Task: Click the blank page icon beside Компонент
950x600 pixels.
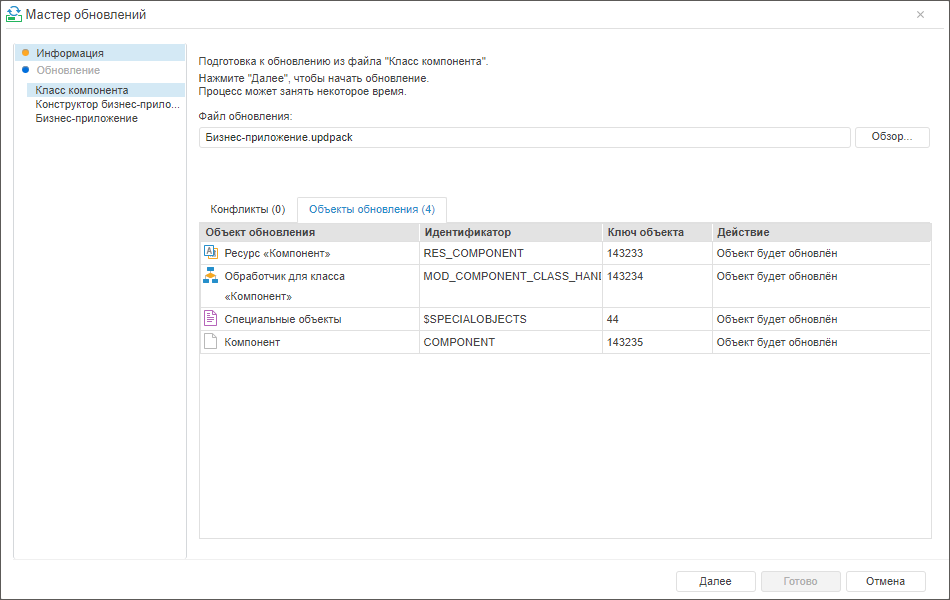Action: point(210,342)
